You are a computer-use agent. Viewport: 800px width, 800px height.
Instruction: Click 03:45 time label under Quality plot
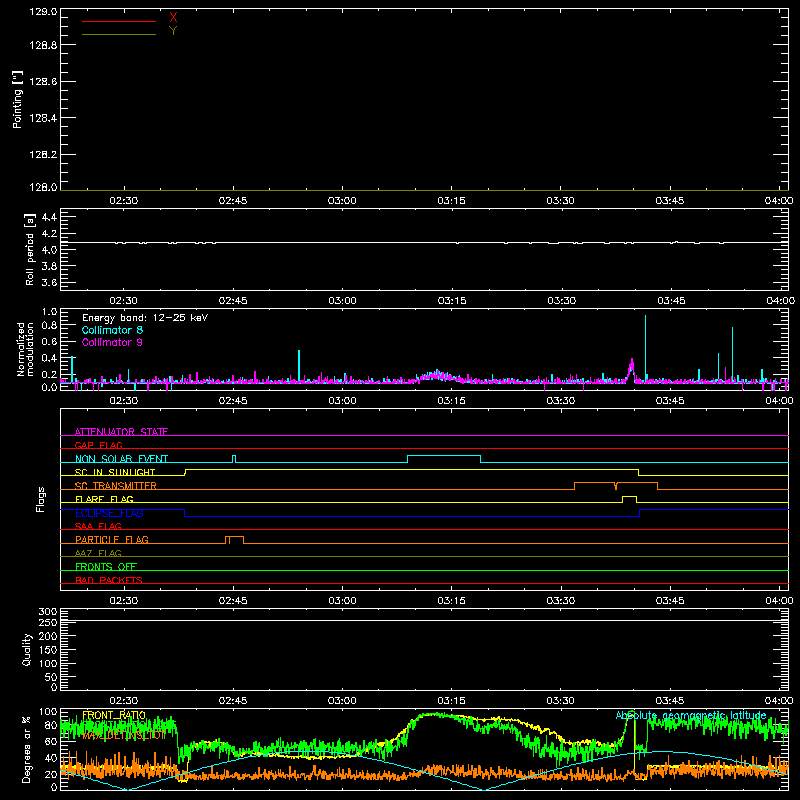(x=670, y=701)
